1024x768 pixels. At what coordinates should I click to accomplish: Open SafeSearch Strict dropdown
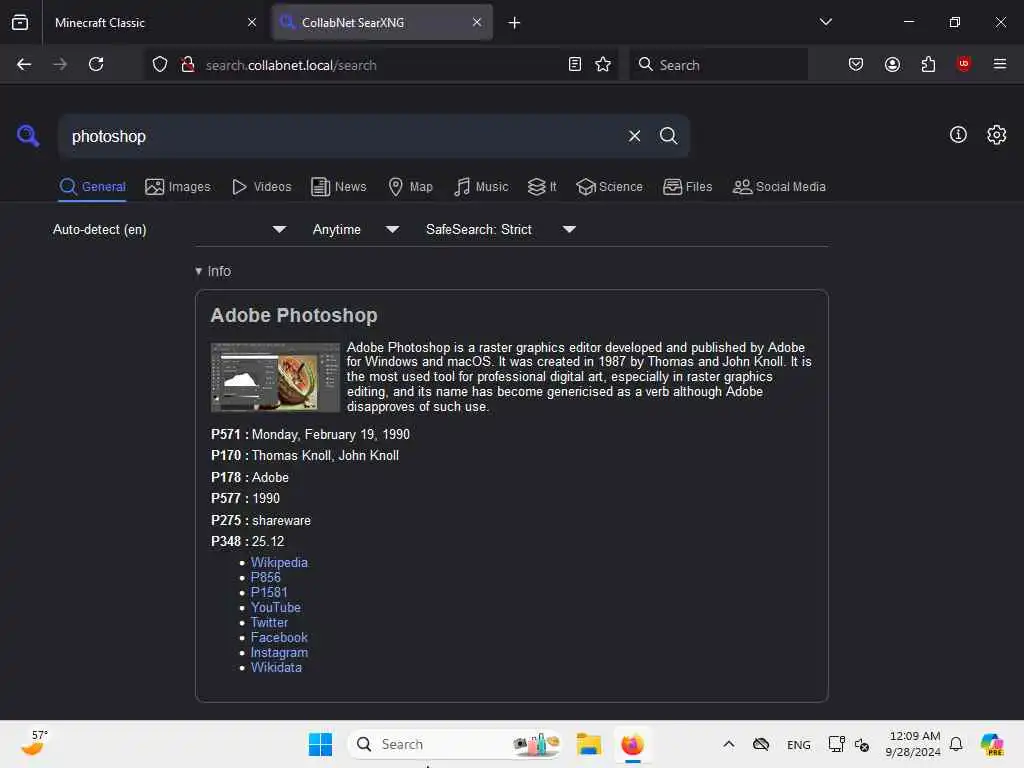(501, 229)
